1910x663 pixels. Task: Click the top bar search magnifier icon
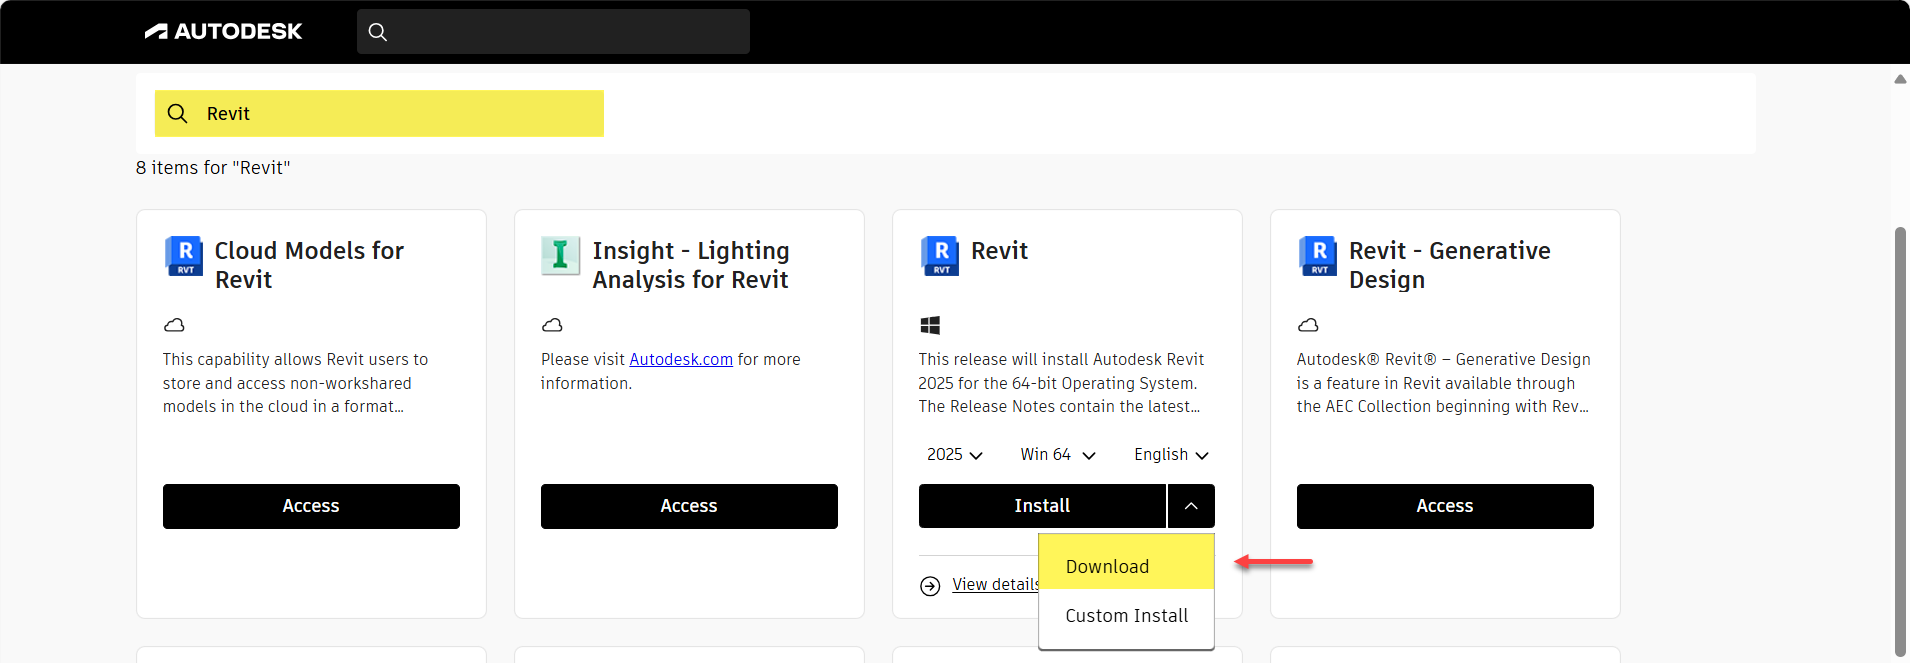(x=377, y=32)
